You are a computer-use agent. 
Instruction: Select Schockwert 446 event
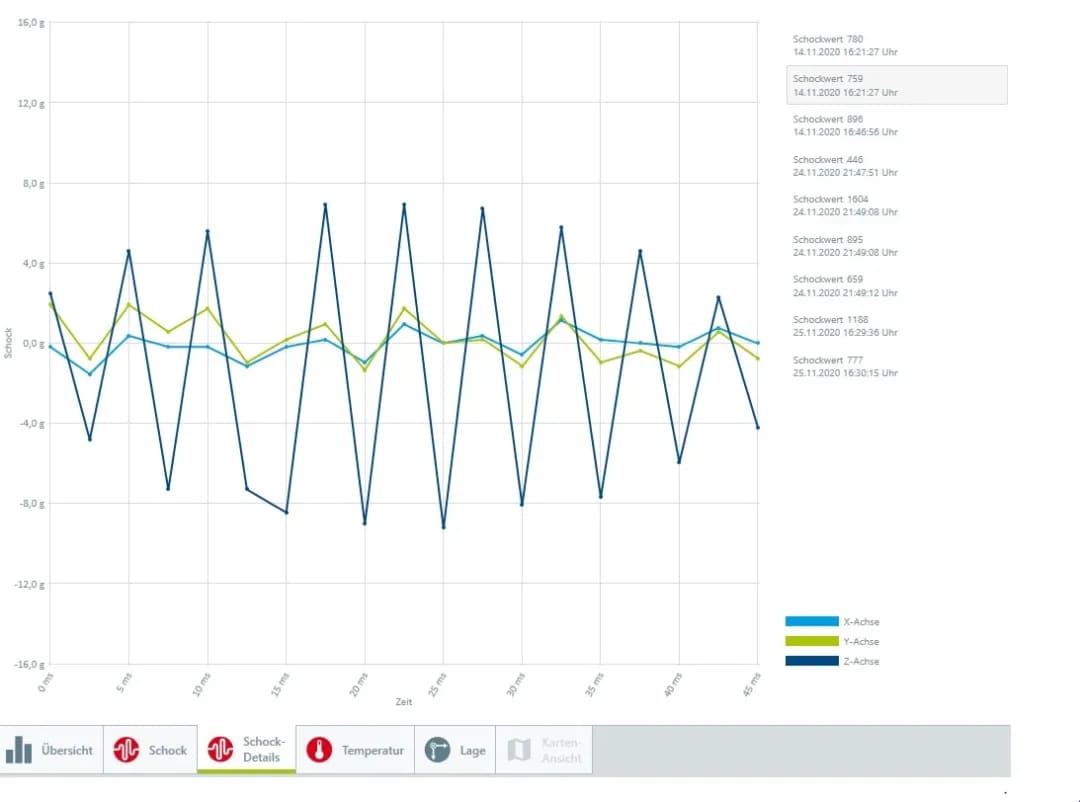845,166
